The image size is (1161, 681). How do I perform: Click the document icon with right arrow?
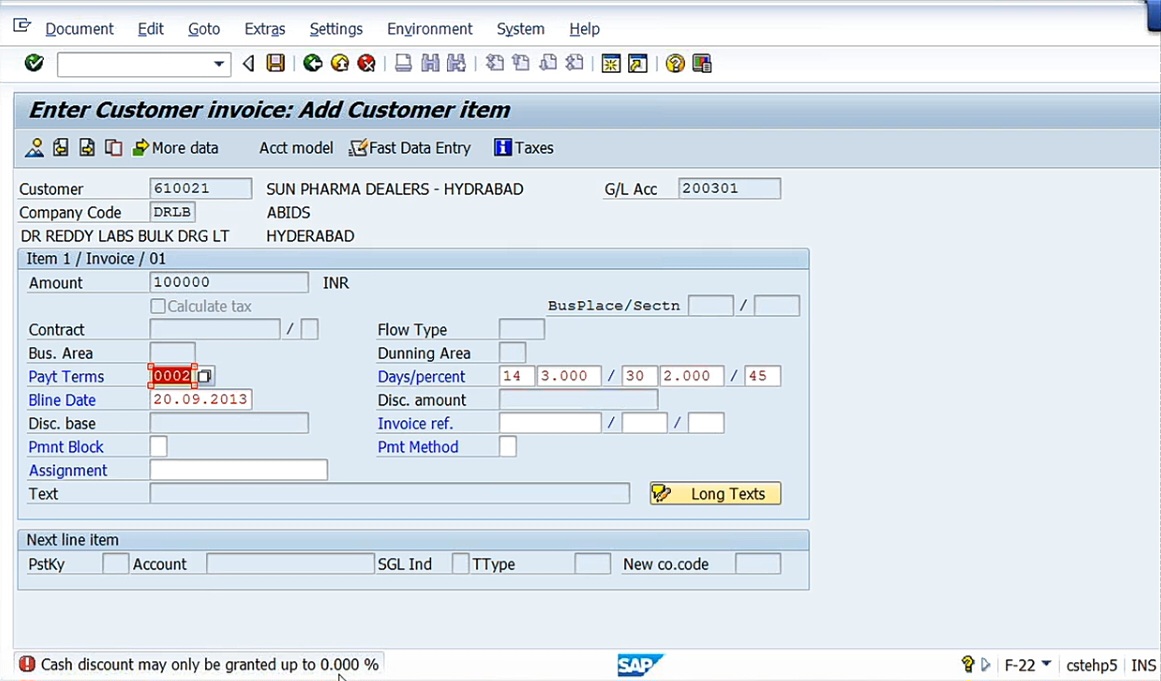click(87, 148)
